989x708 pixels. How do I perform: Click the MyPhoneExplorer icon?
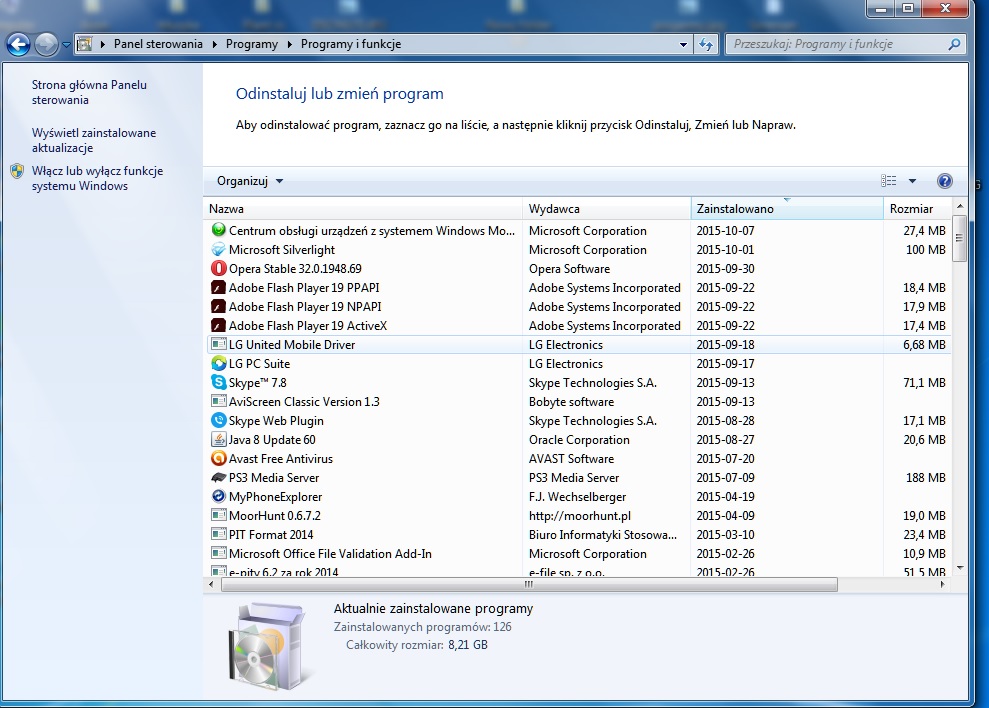click(x=218, y=497)
